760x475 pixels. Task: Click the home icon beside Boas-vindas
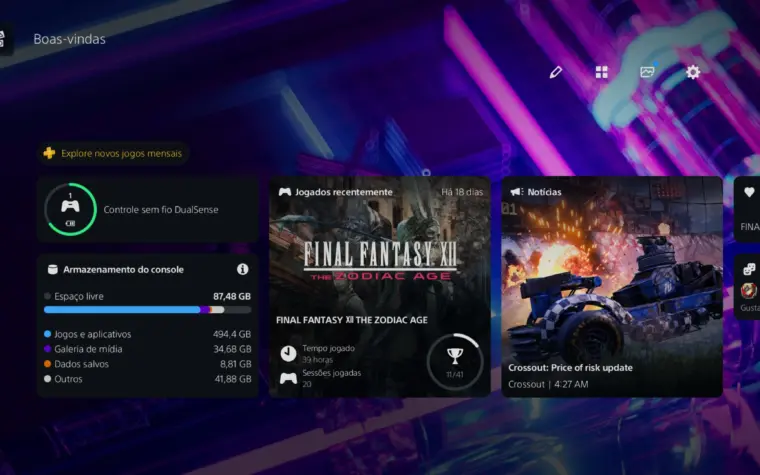(x=3, y=39)
